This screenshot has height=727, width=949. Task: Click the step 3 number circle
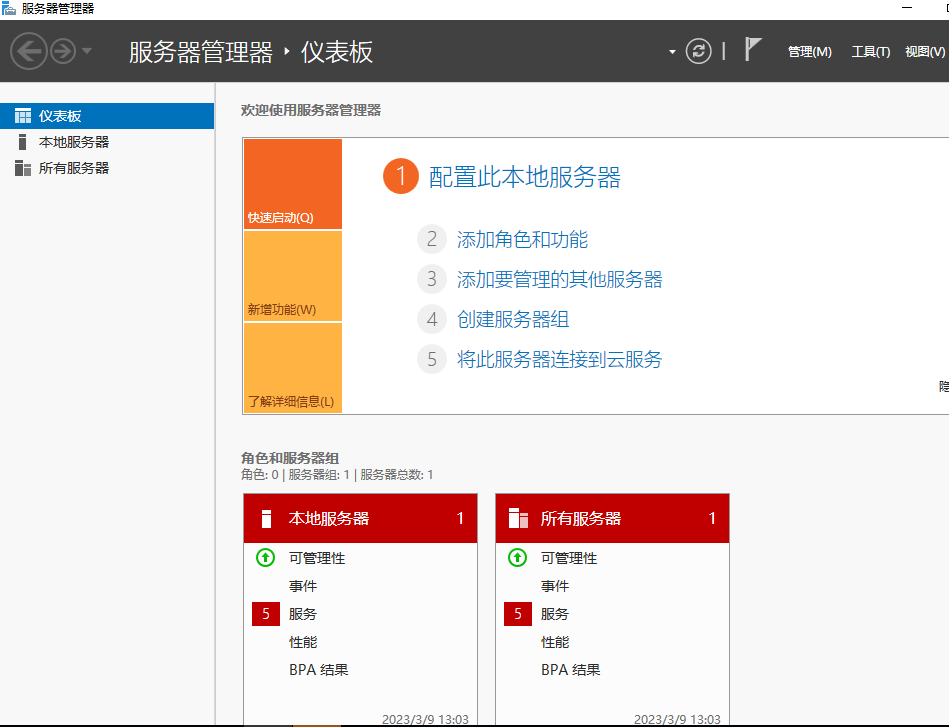(x=432, y=279)
